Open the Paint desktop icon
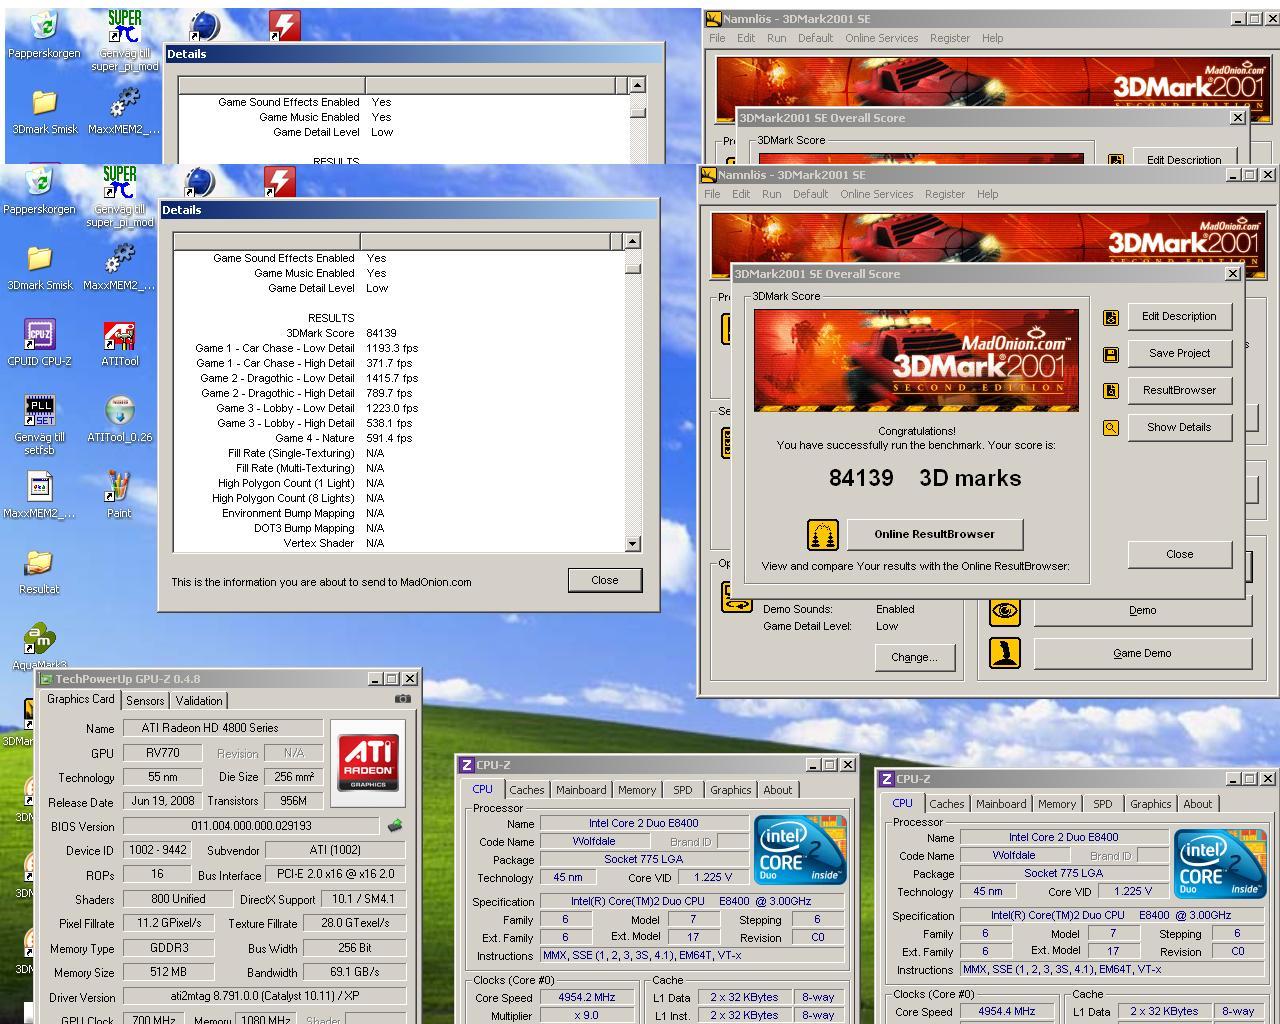The width and height of the screenshot is (1280, 1024). (x=119, y=495)
